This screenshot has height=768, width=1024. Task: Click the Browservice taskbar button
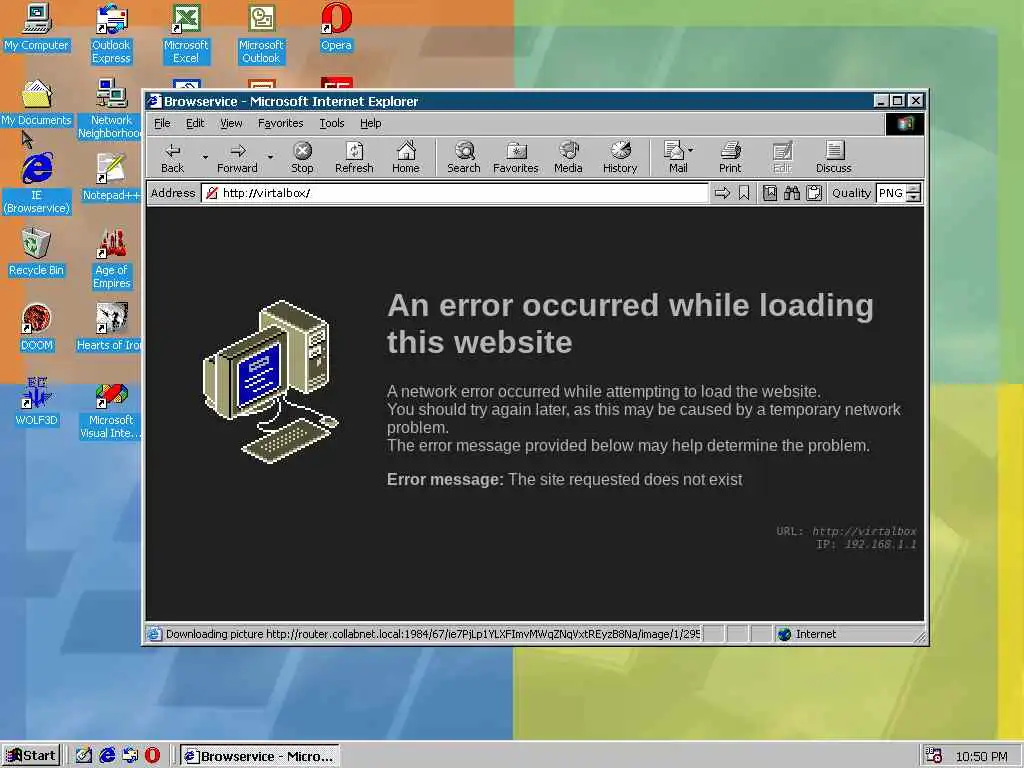click(x=260, y=756)
